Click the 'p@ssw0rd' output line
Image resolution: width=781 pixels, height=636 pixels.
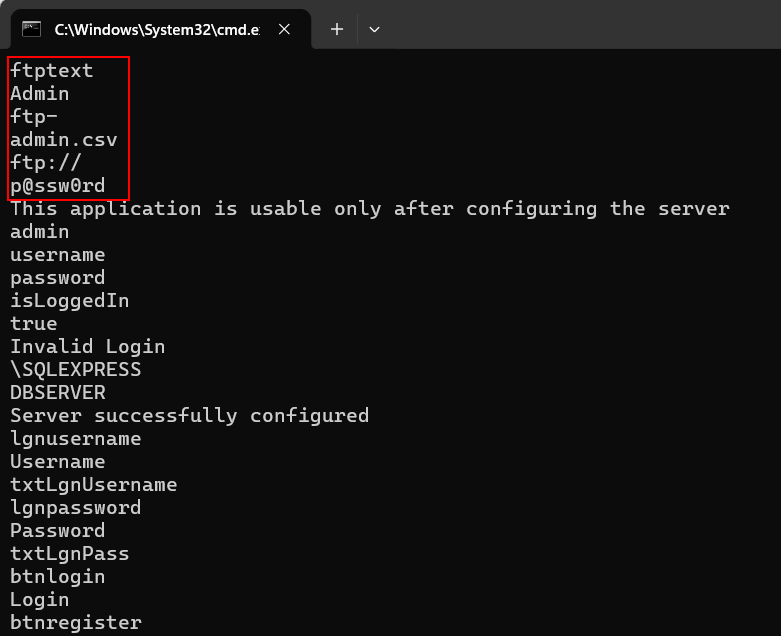[x=58, y=186]
